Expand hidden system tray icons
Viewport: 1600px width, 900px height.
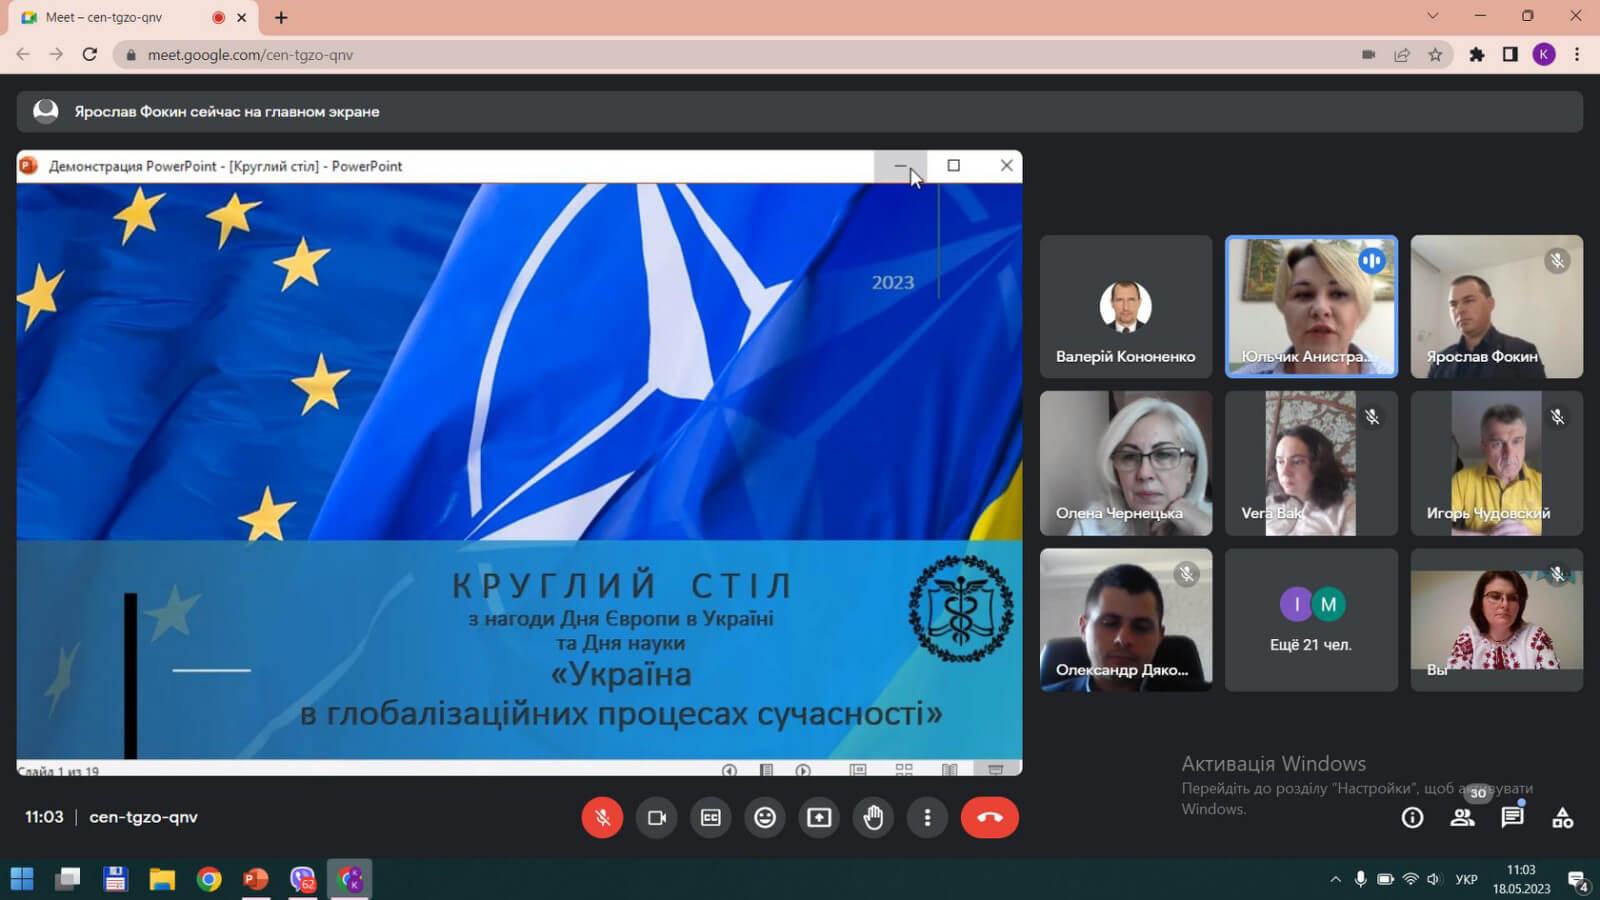coord(1335,880)
